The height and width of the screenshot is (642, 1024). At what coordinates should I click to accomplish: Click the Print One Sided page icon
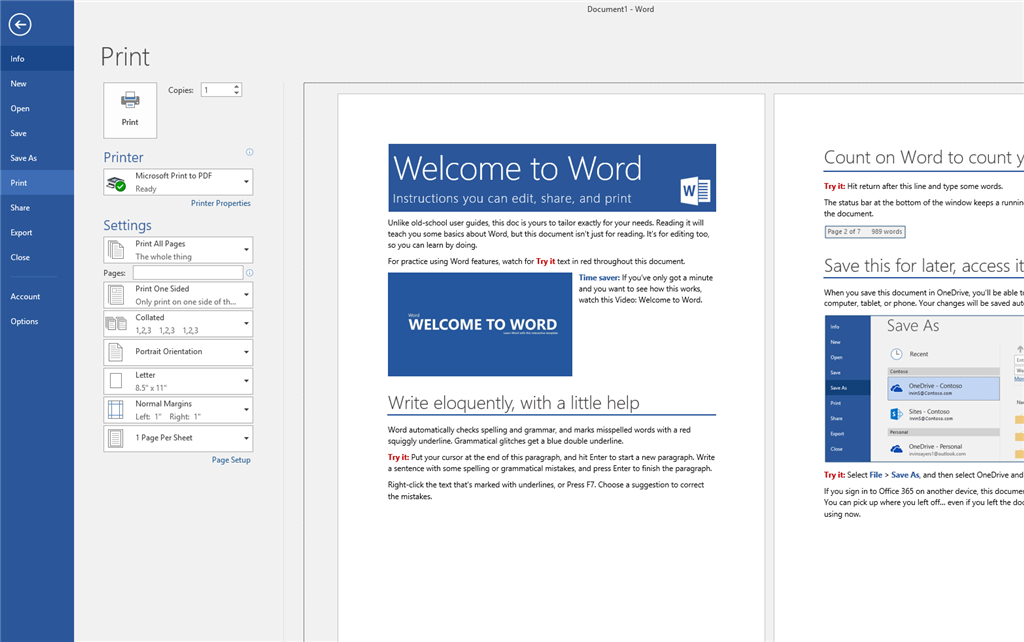point(116,295)
